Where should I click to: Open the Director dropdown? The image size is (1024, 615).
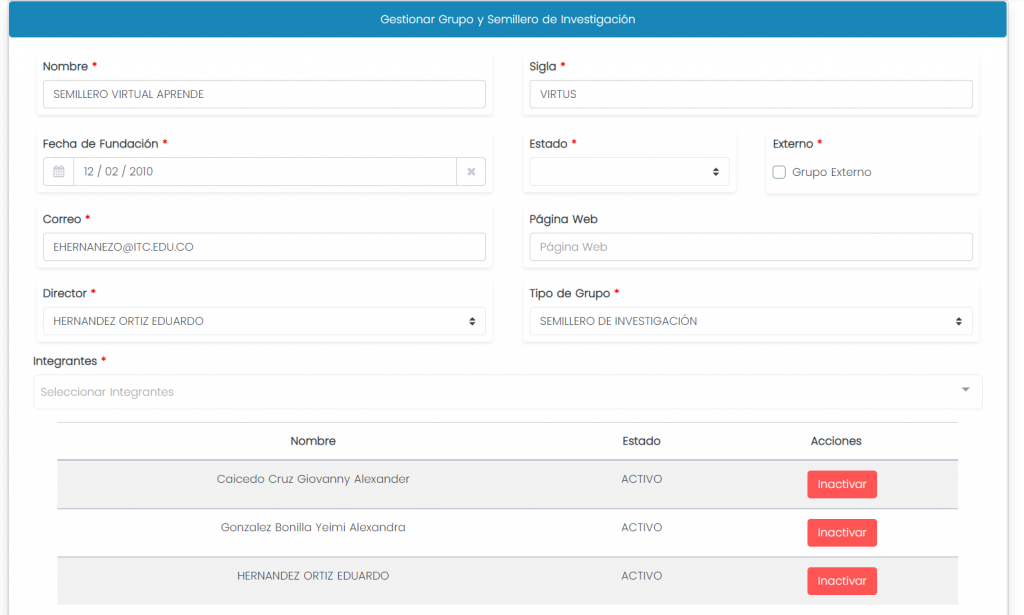[x=264, y=321]
